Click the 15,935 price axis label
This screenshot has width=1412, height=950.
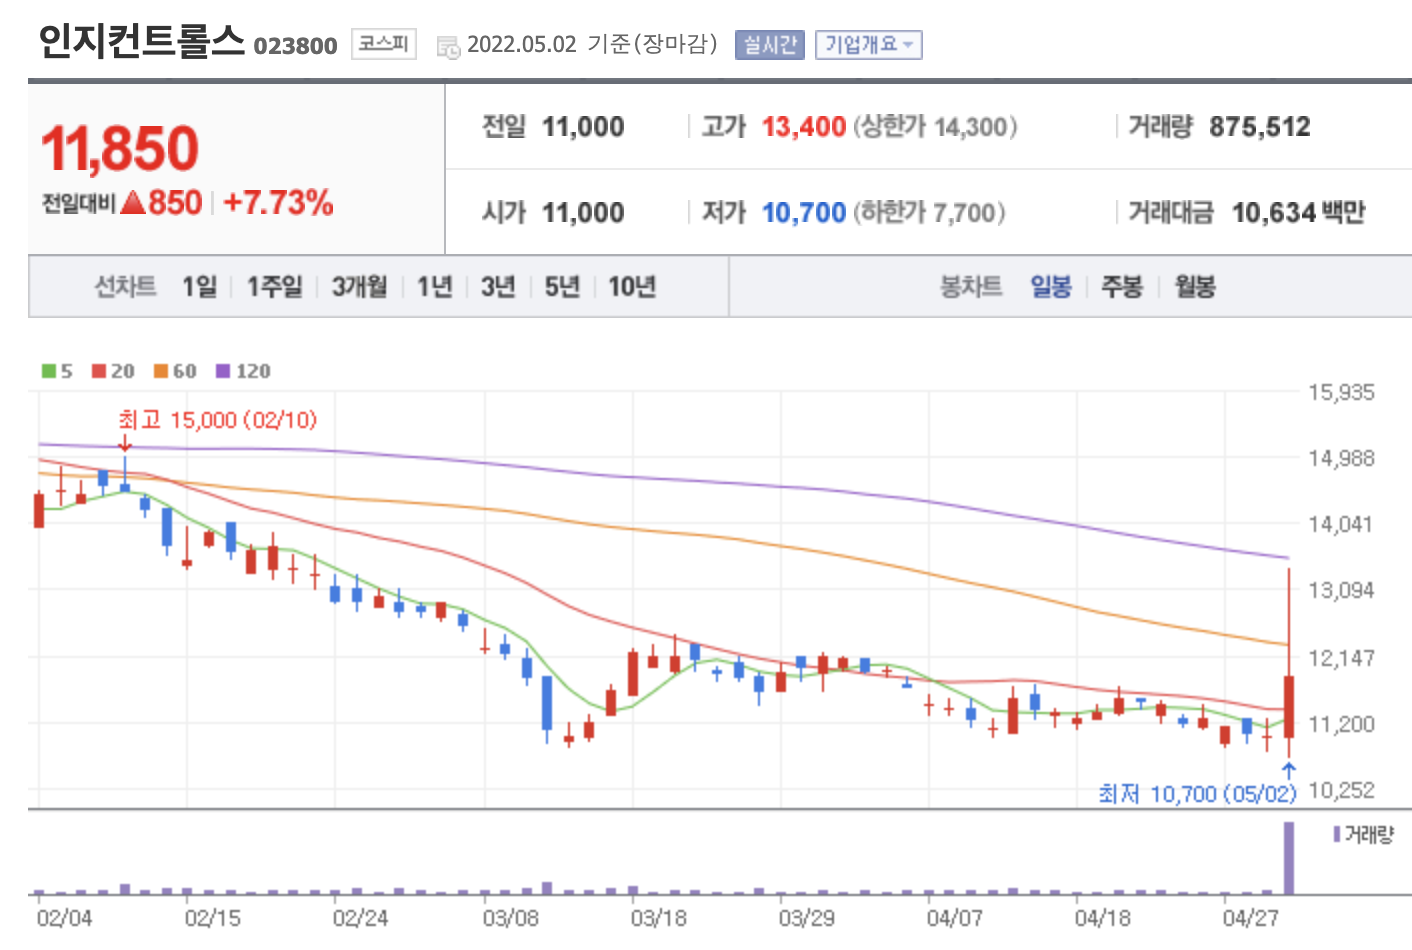[x=1341, y=392]
